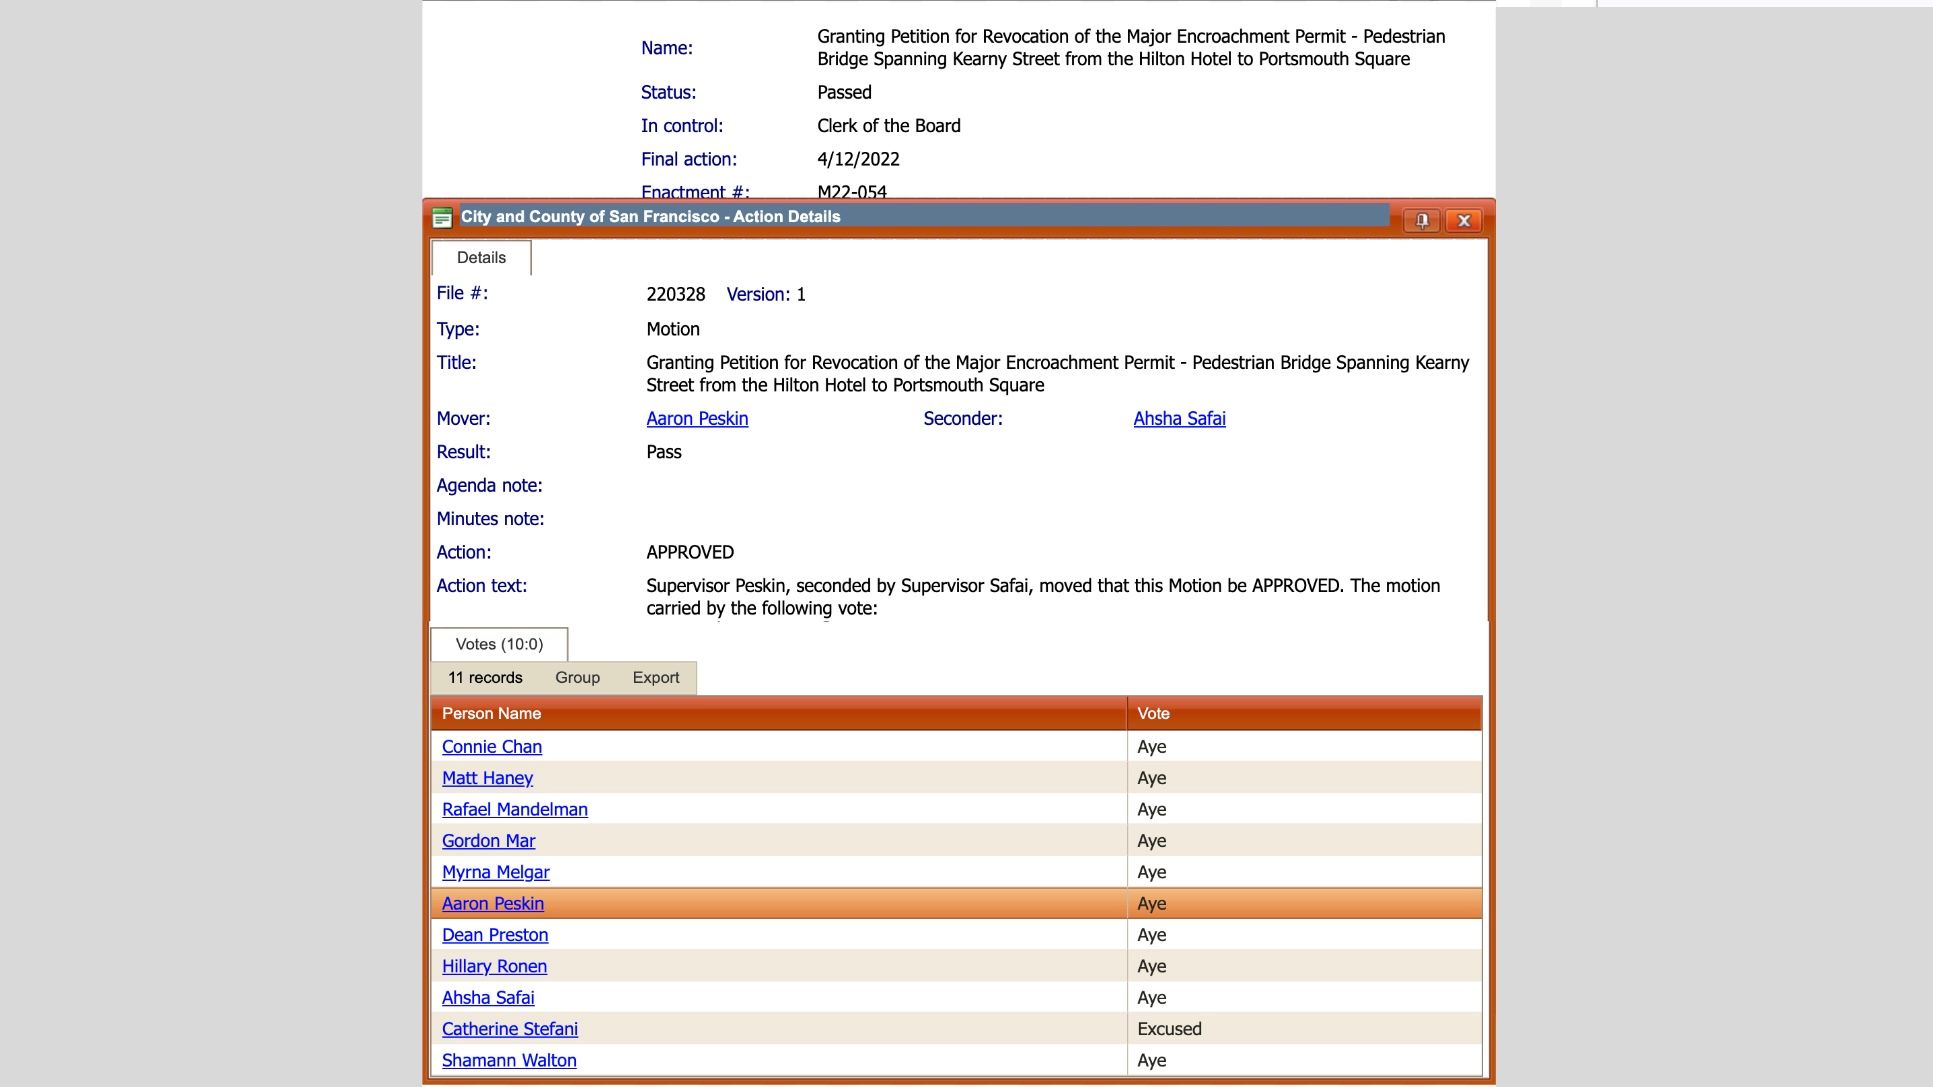Open Matt Haney's profile link
Viewport: 1933px width, 1087px height.
[x=487, y=778]
